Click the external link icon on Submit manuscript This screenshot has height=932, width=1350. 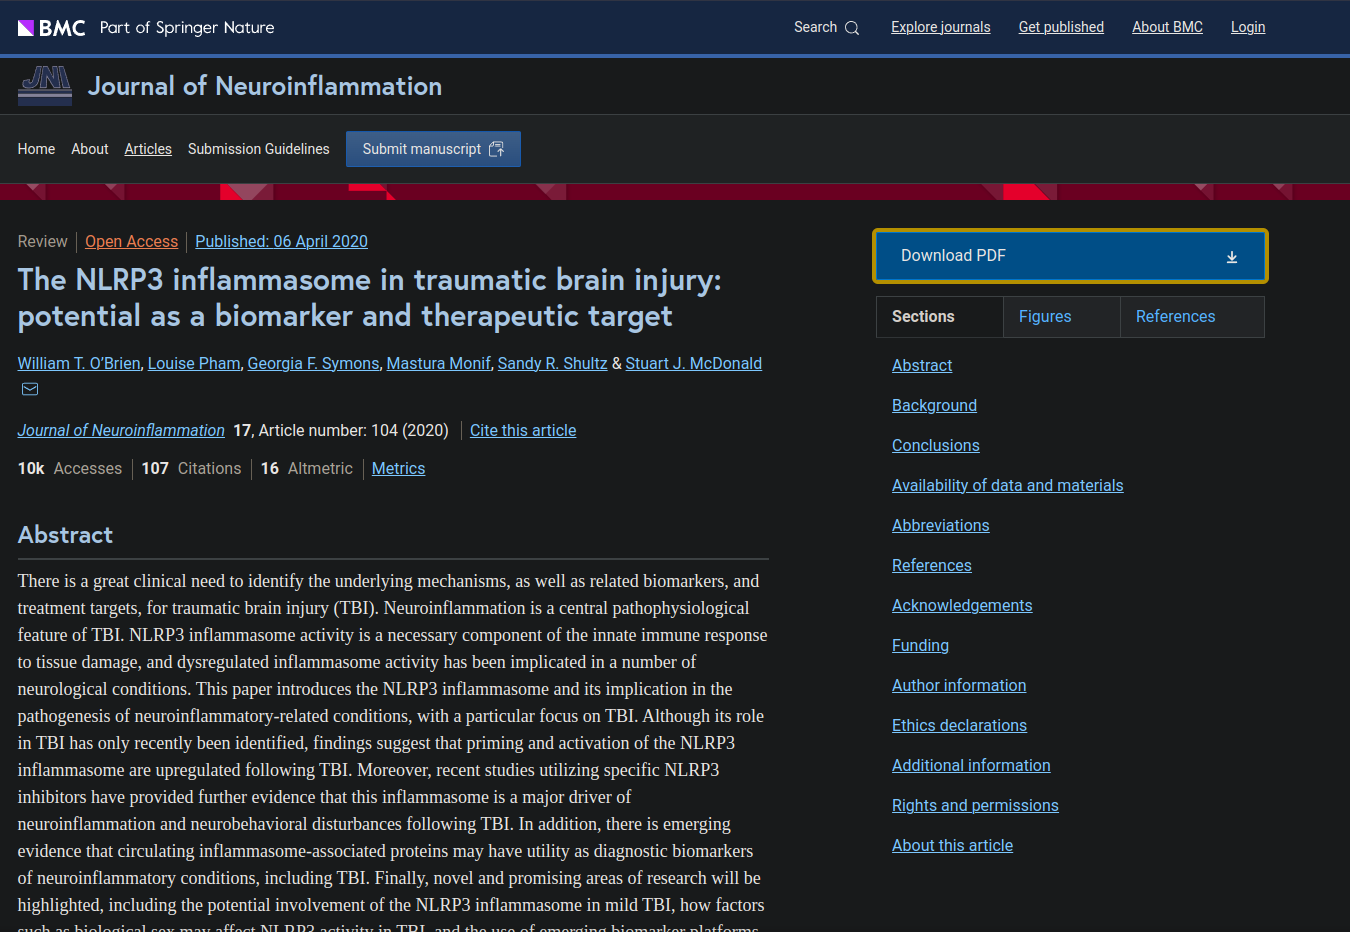coord(496,149)
